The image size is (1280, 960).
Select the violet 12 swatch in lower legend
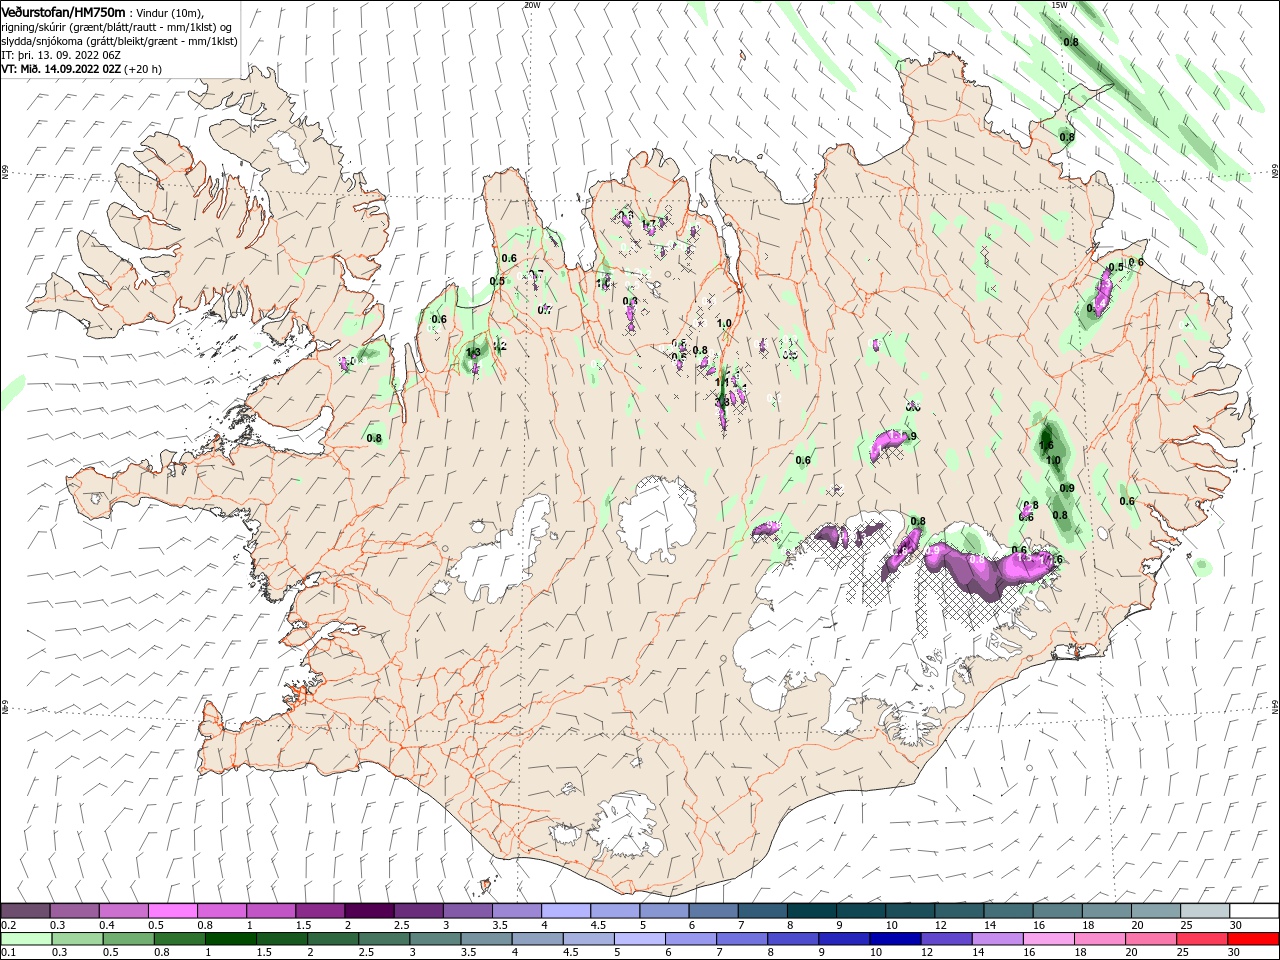tap(945, 939)
